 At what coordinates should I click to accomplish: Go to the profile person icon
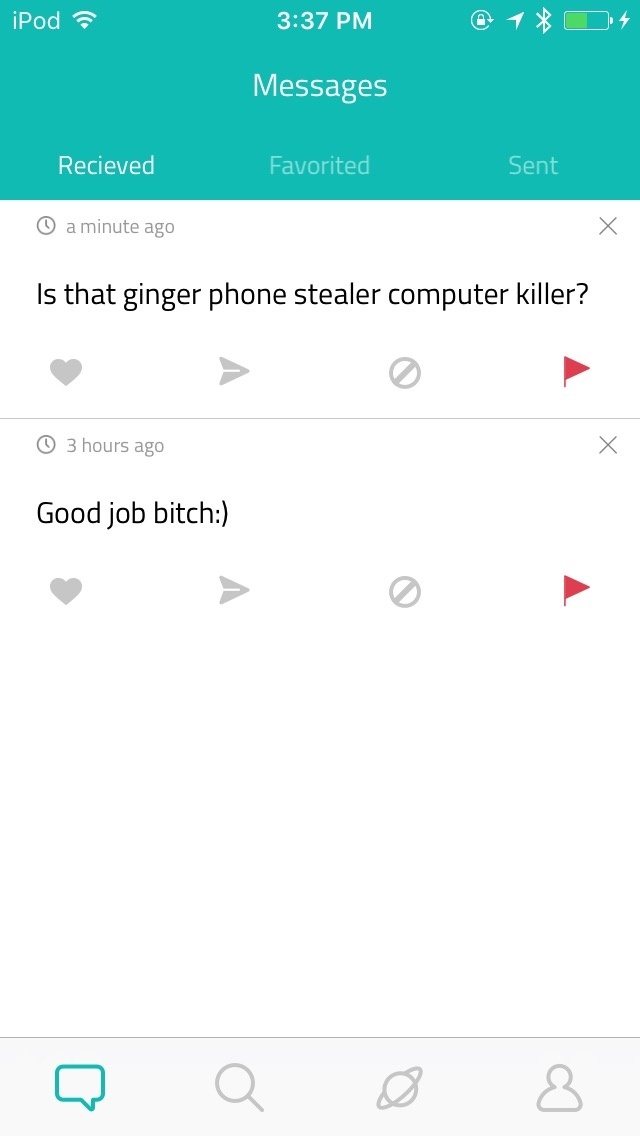559,1088
